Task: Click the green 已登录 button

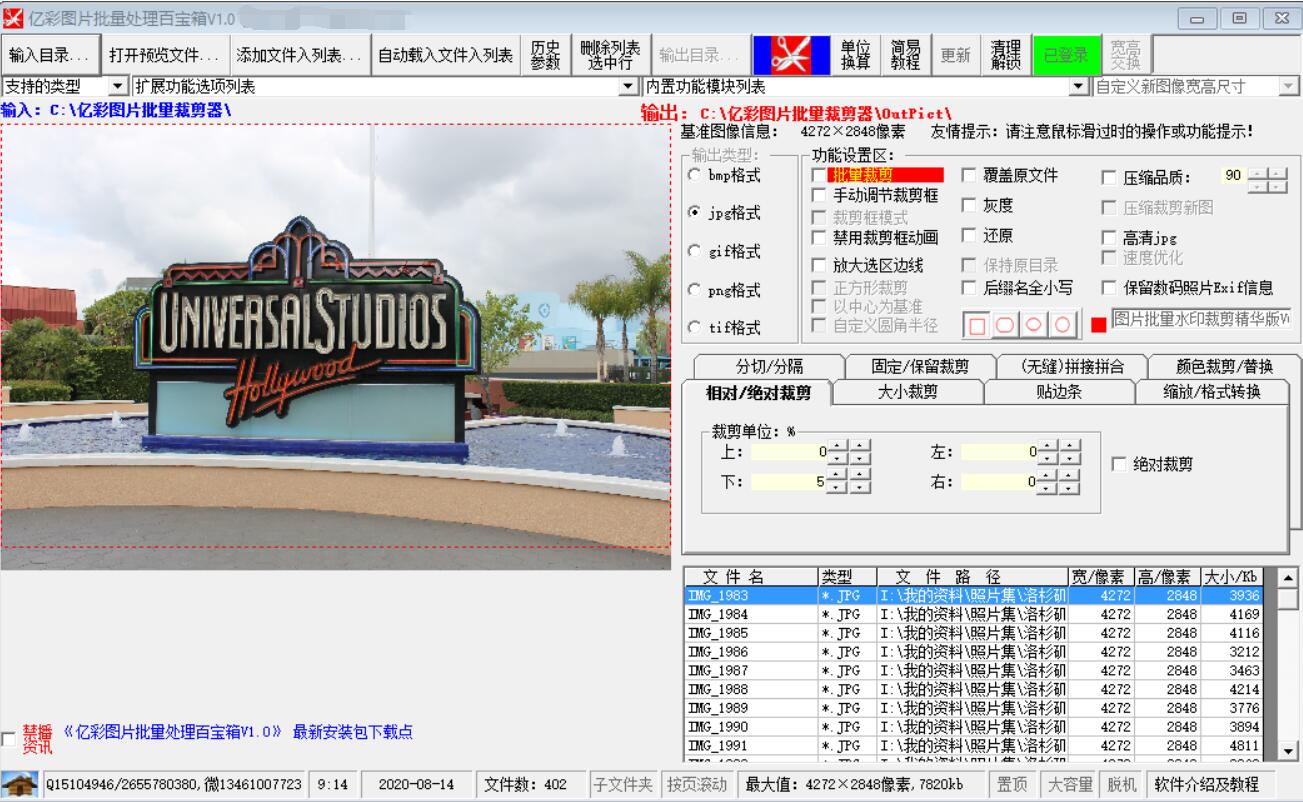Action: coord(1066,55)
